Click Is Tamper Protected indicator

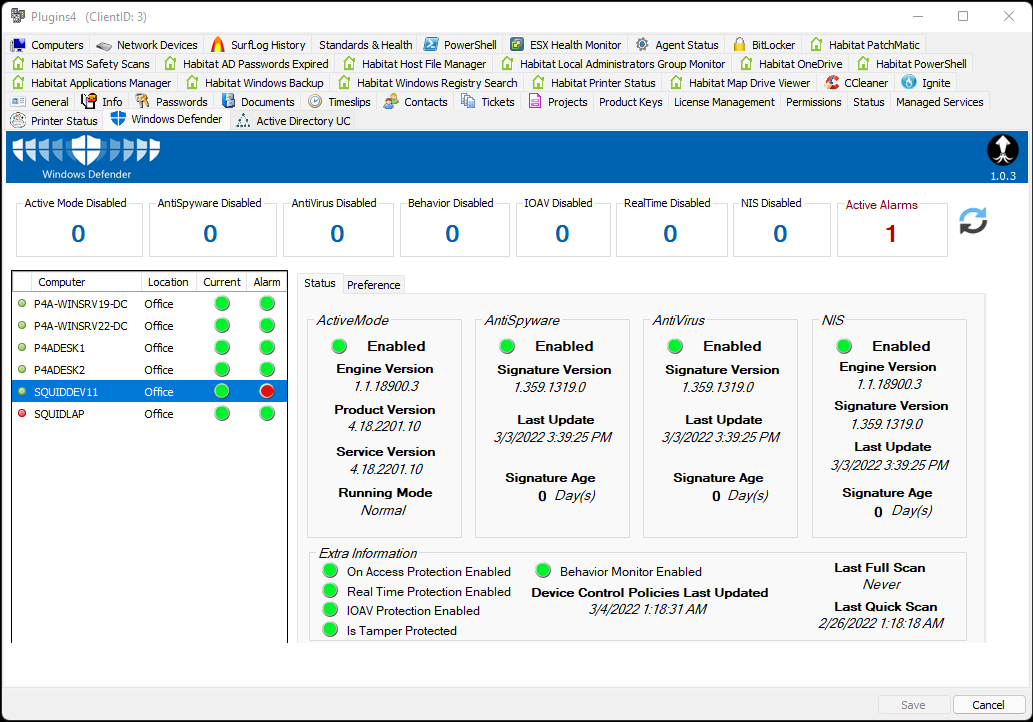pos(330,630)
